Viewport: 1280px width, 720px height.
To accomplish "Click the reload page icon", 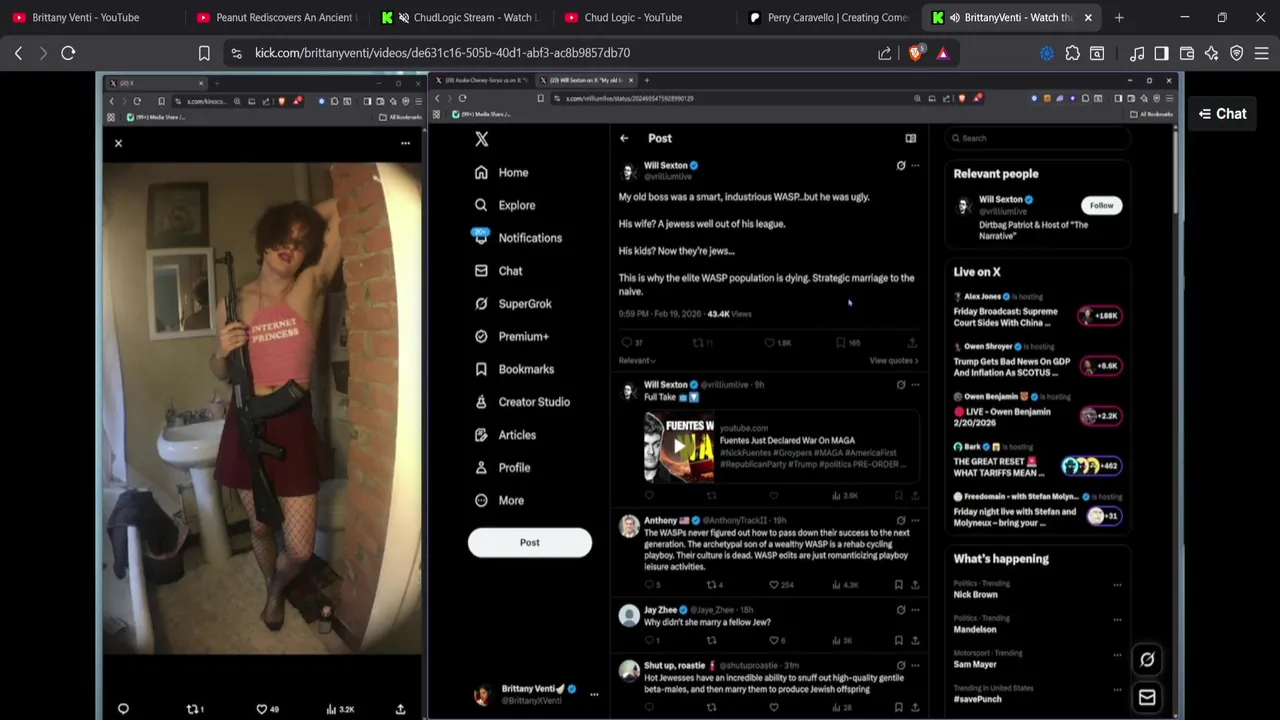I will pos(68,53).
